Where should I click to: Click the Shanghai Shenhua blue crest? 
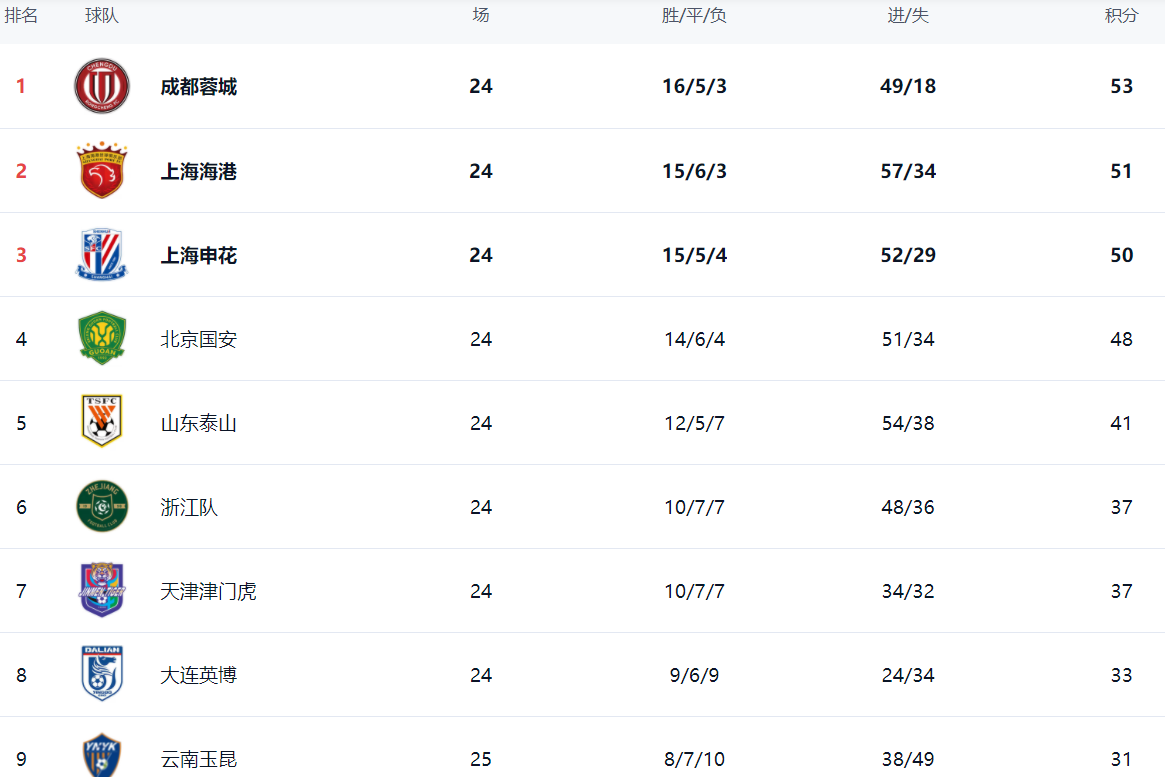(102, 255)
